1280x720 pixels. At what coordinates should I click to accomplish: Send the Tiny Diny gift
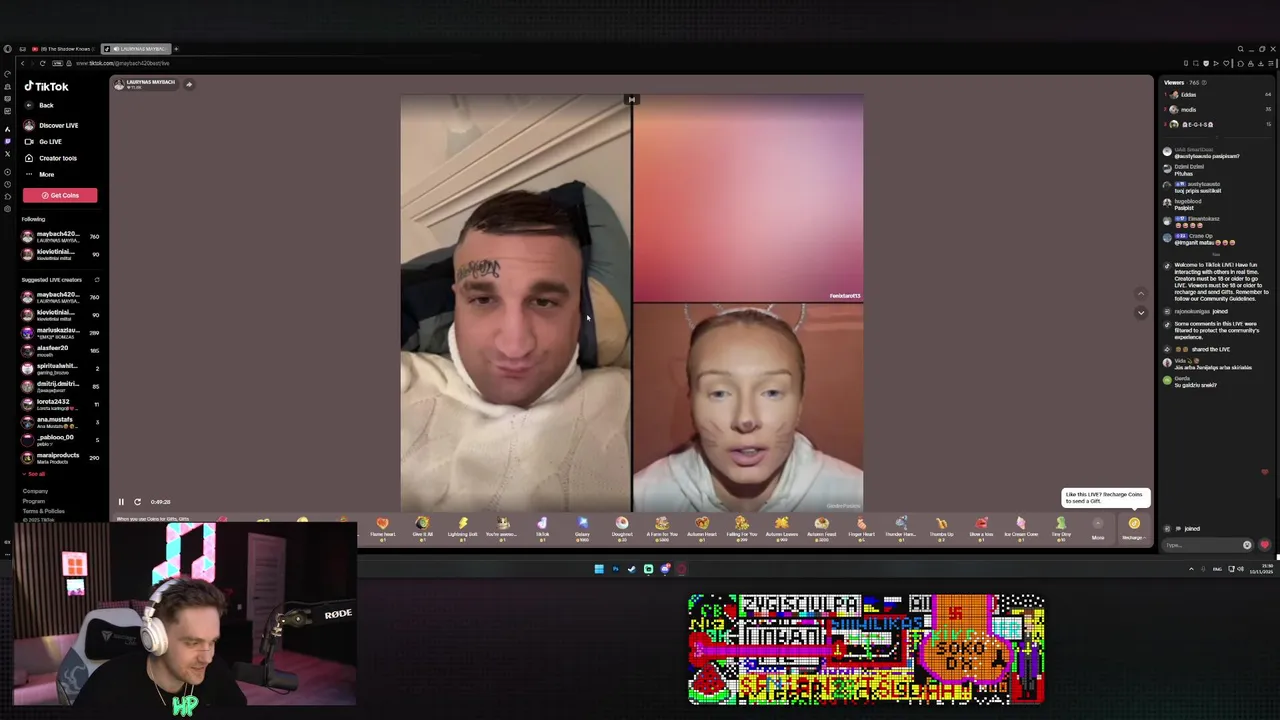[x=1061, y=527]
